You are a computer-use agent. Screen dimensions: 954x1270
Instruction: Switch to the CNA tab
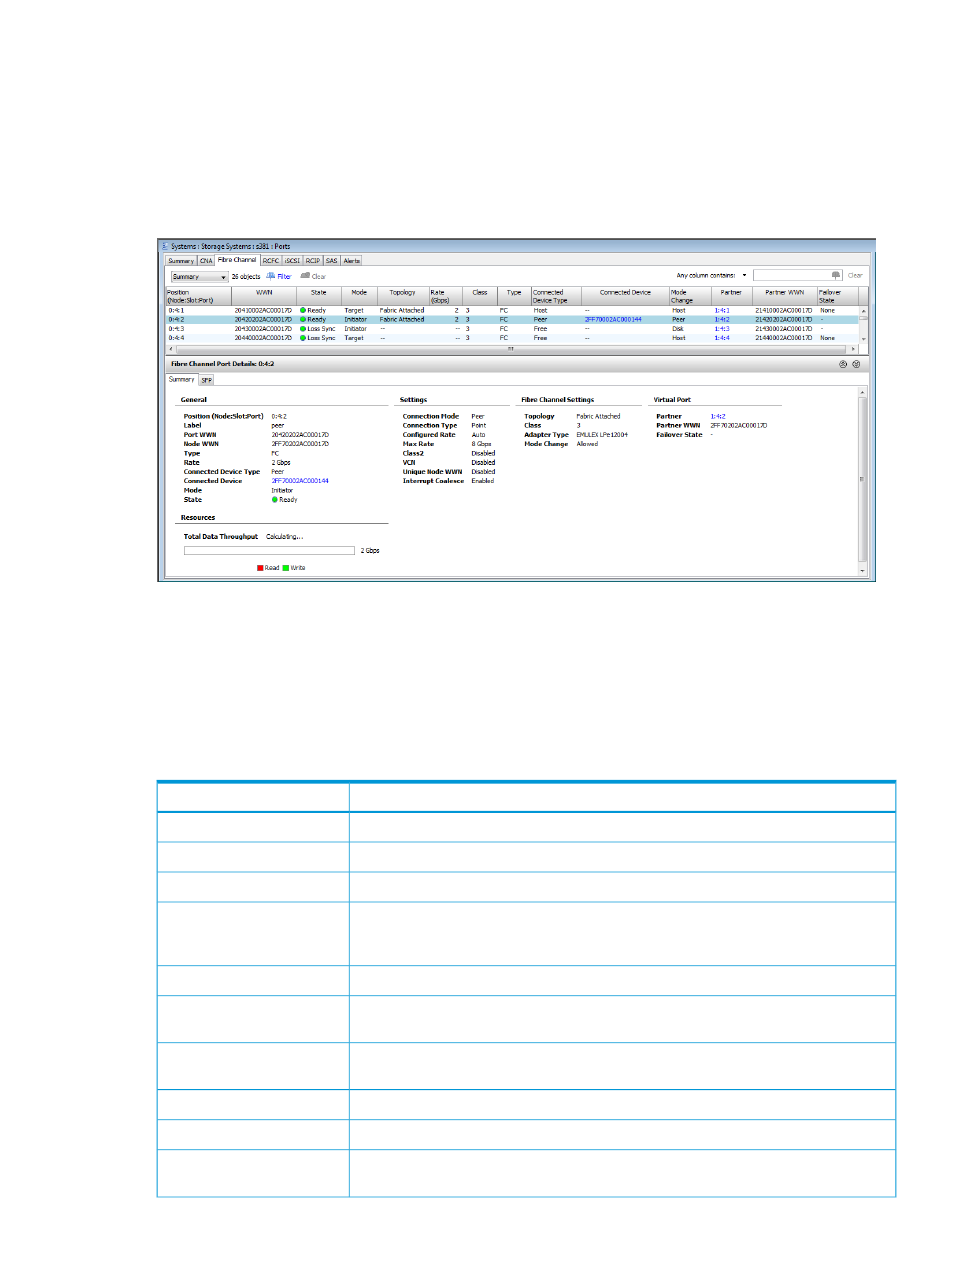point(206,260)
